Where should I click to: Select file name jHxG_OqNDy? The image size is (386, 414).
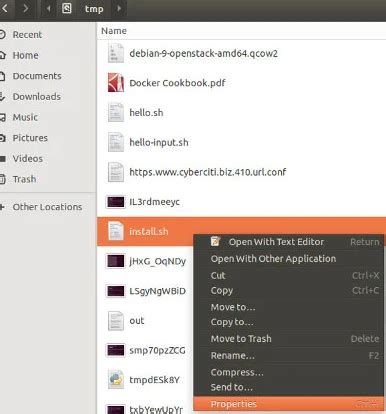click(158, 261)
